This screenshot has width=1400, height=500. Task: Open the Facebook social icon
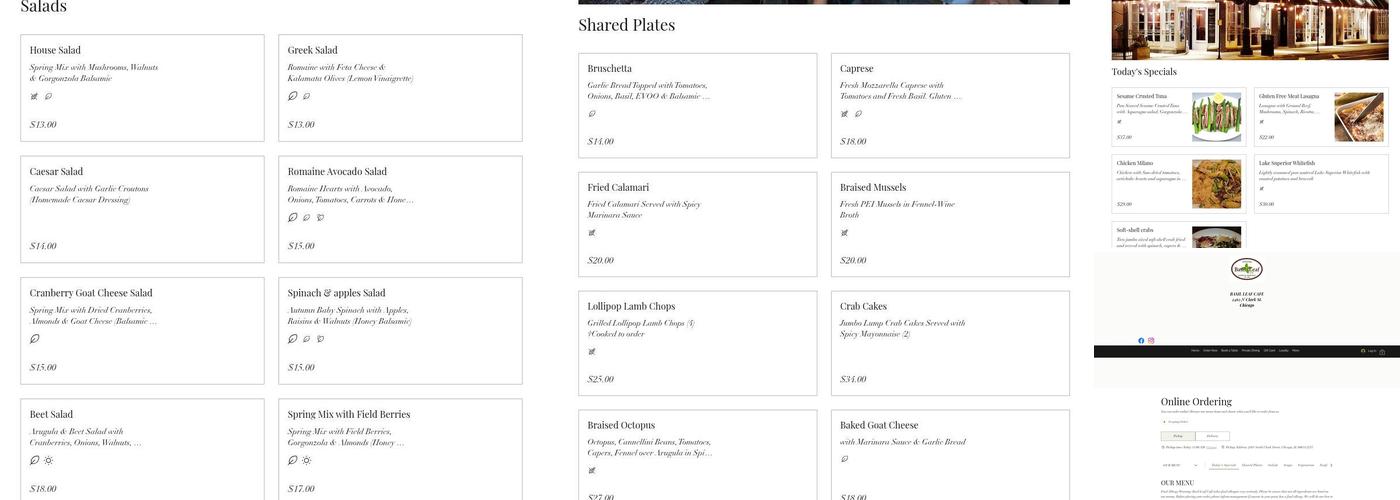click(1141, 341)
